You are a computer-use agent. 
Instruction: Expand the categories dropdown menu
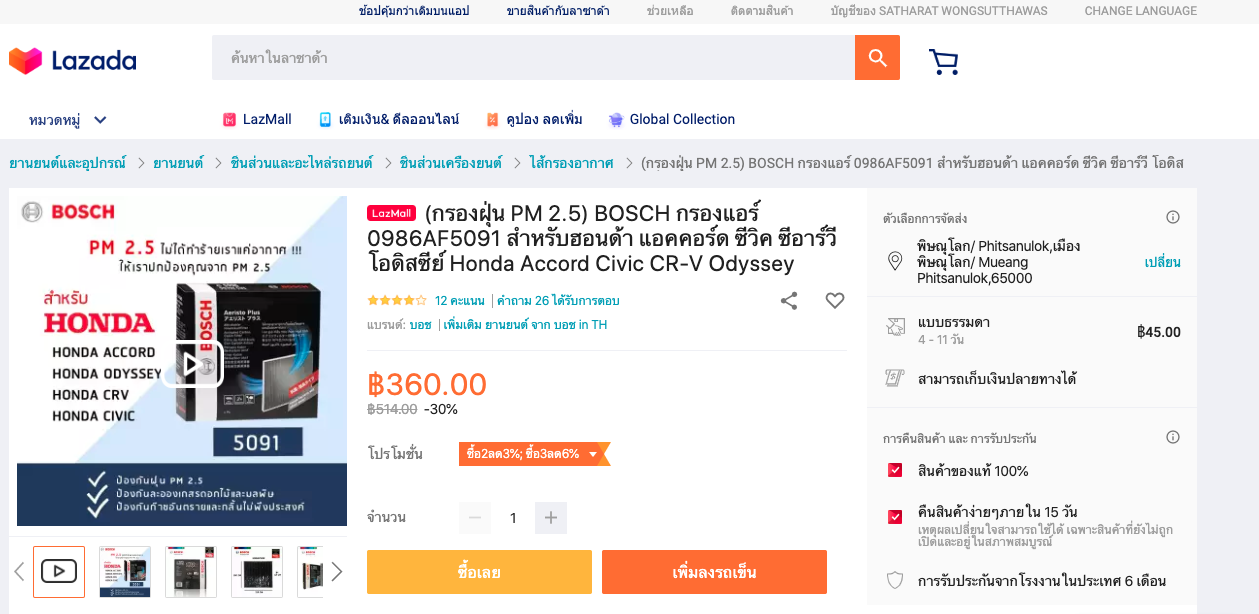point(68,120)
